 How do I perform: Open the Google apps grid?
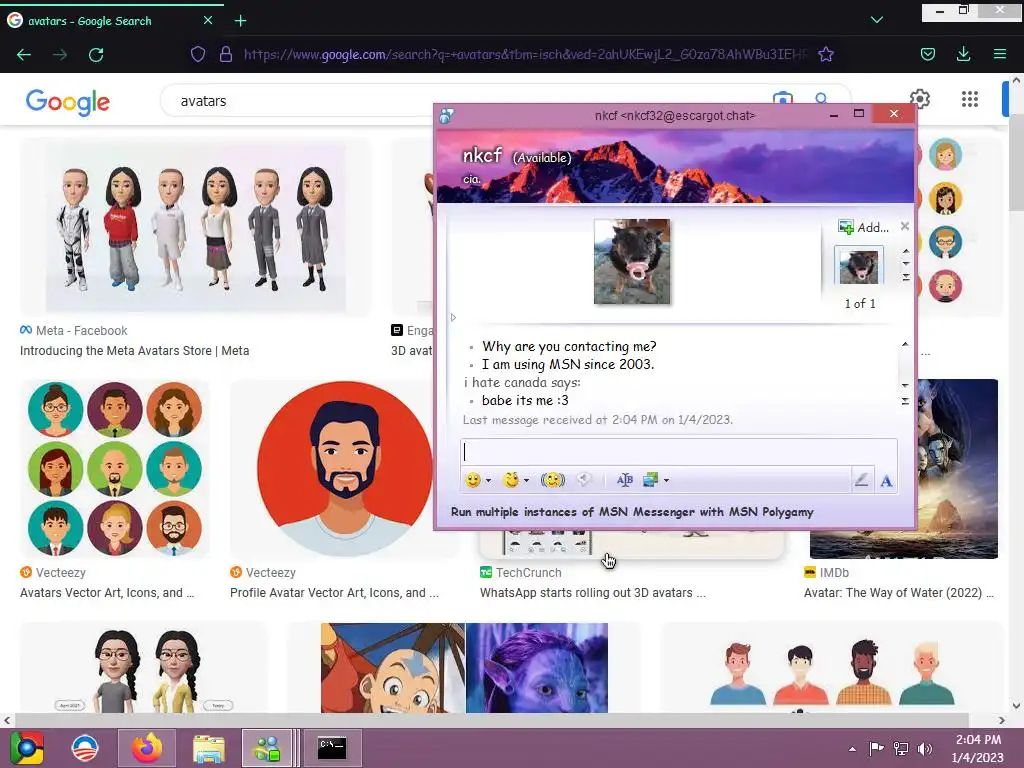tap(970, 99)
